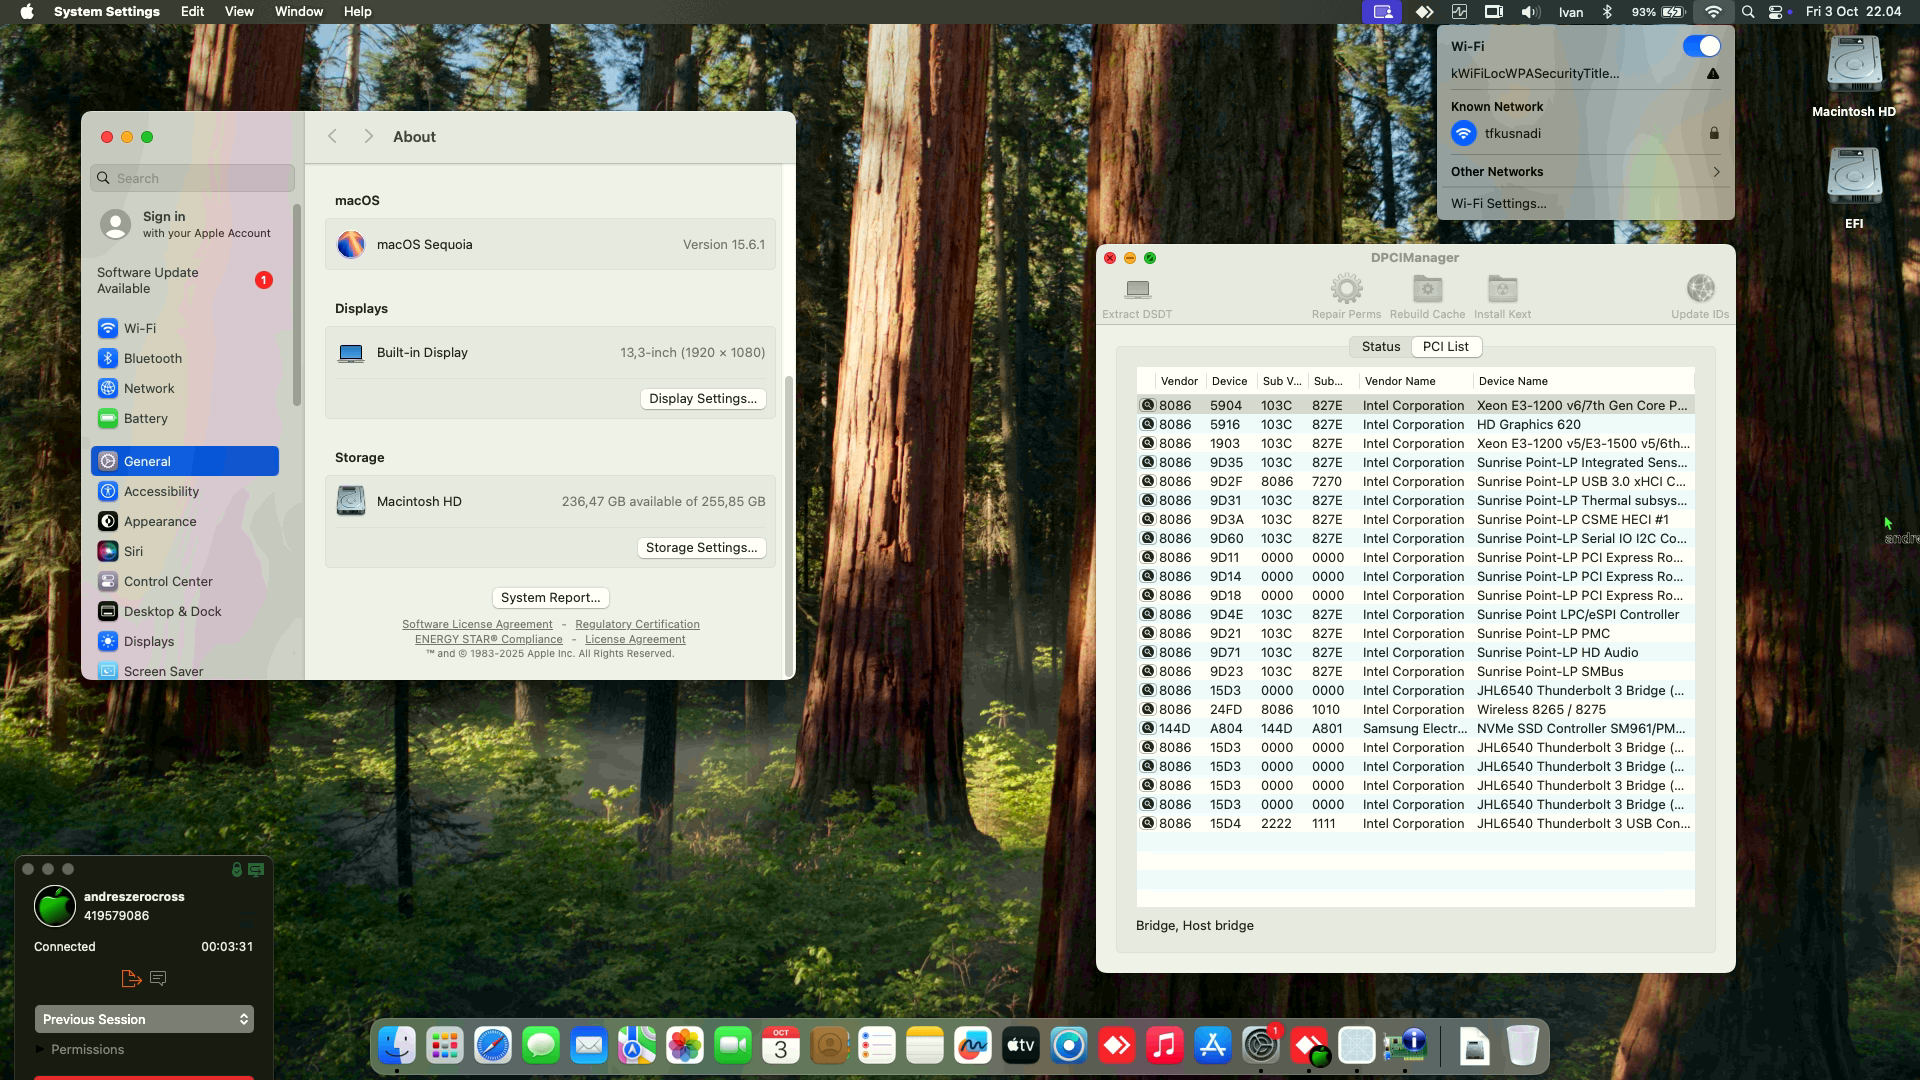Screen dimensions: 1920x1080
Task: Open ENERGY STAR Compliance link
Action: 489,639
